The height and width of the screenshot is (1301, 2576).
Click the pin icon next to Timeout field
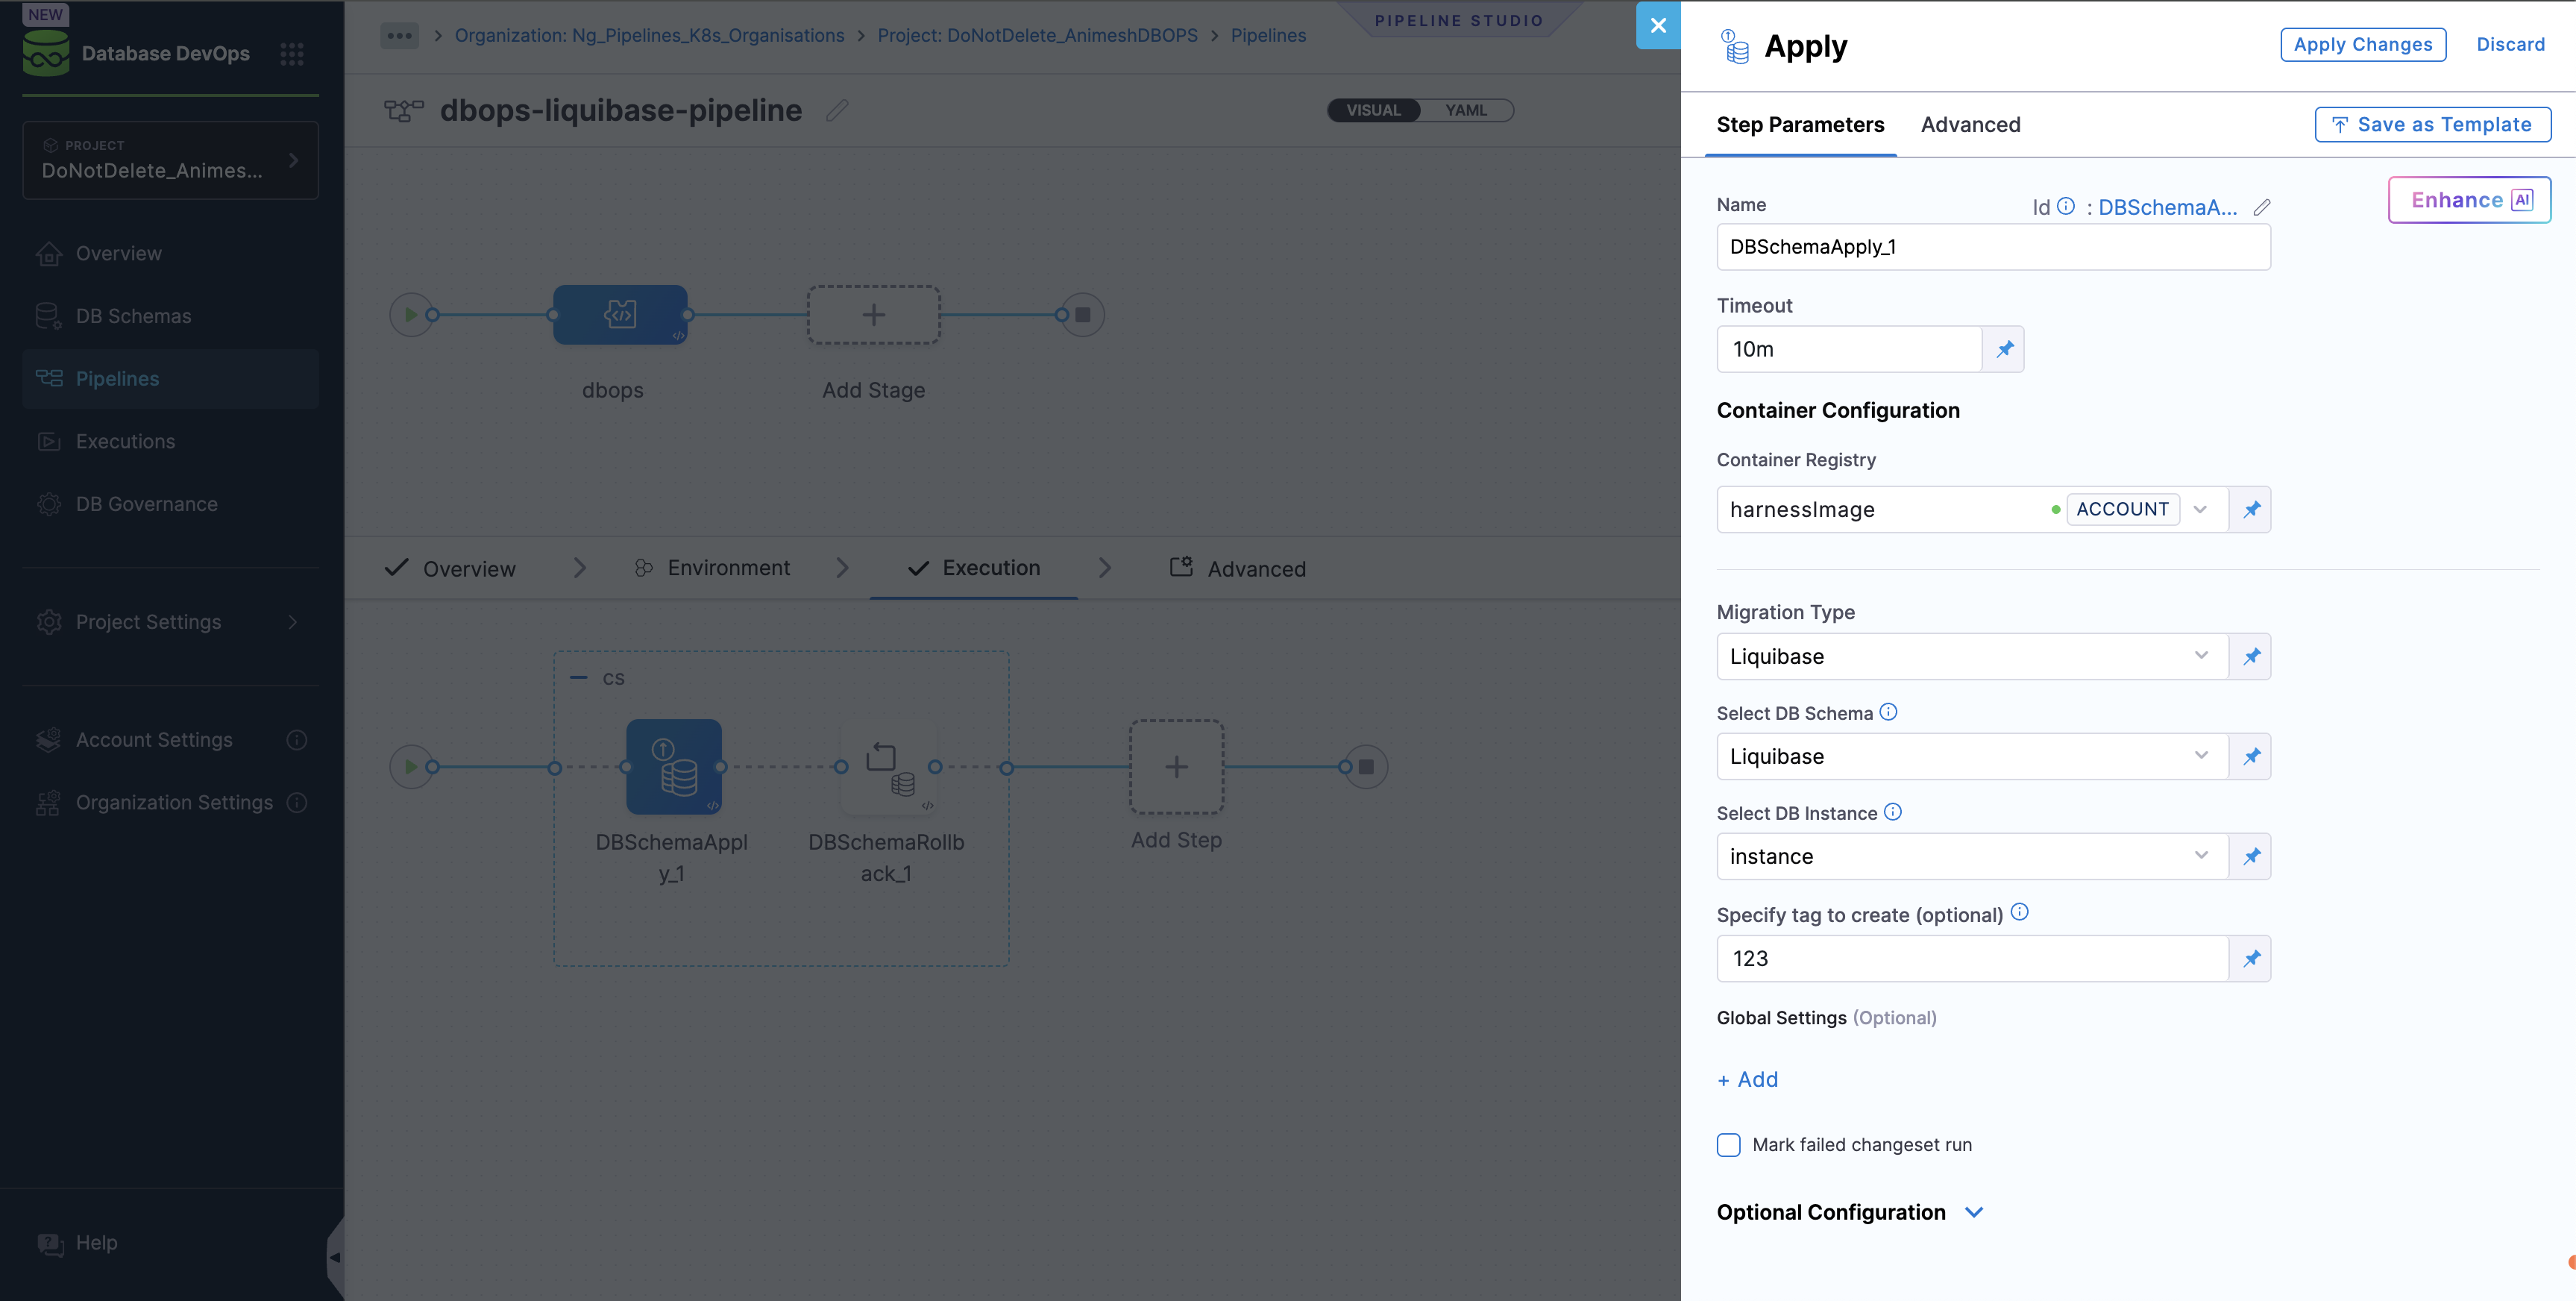click(2004, 349)
